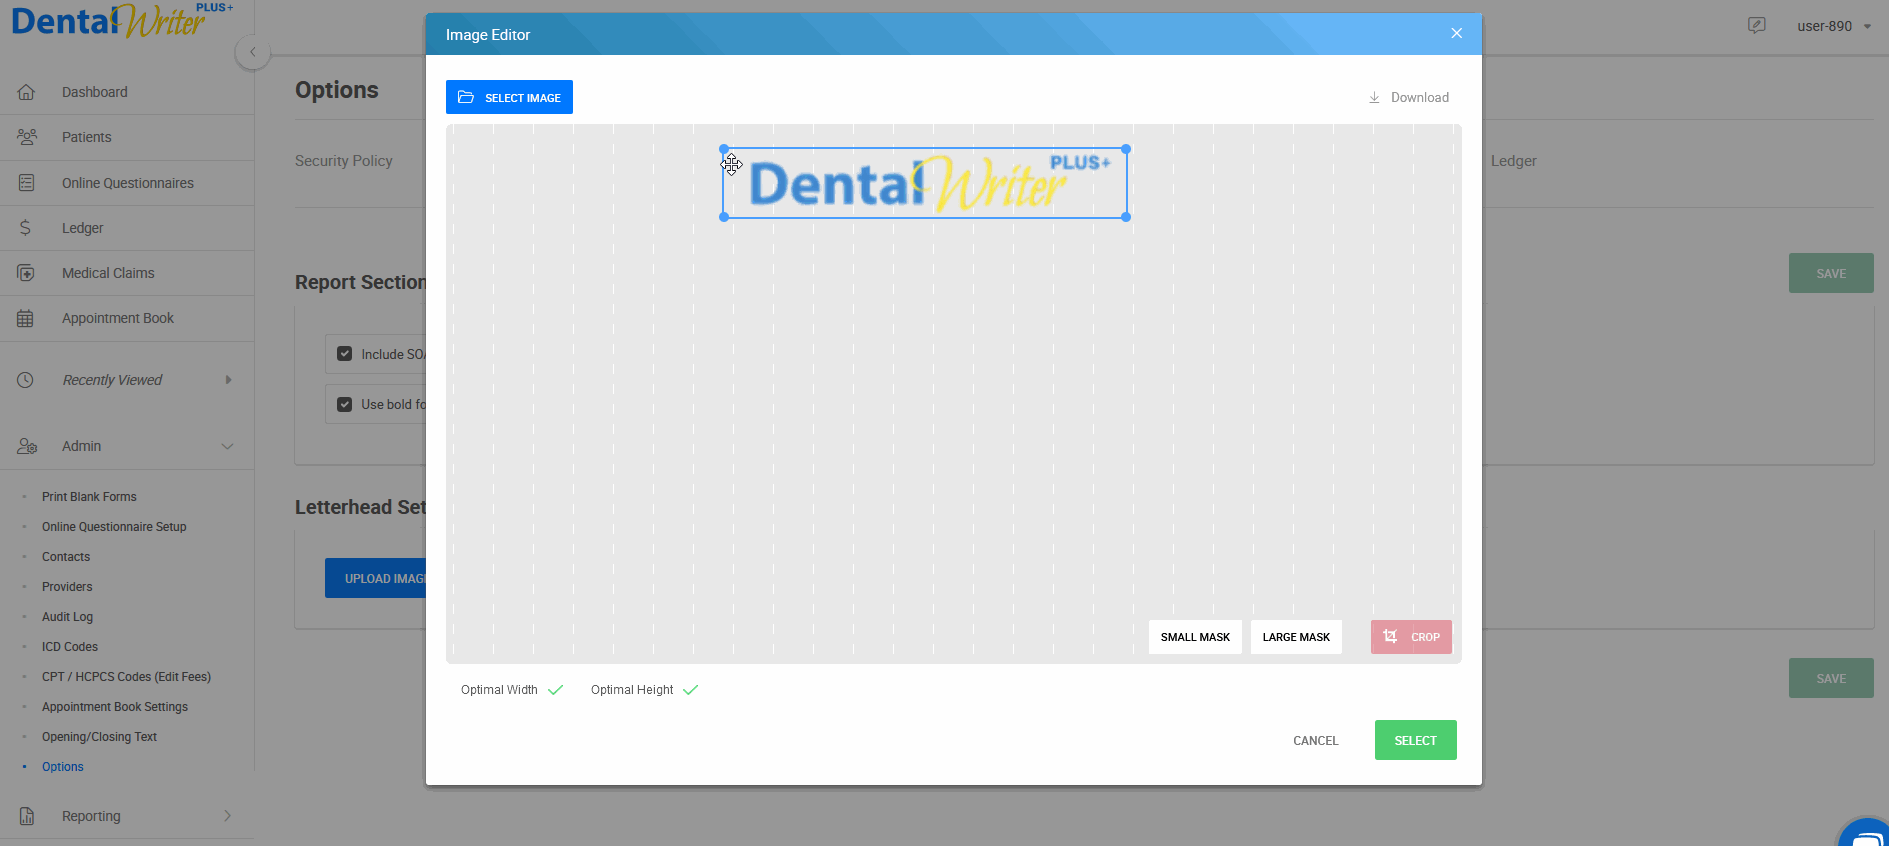Open CPT / HCPCS Codes (Edit Fees)
Screen dimensions: 1889x846
click(126, 677)
